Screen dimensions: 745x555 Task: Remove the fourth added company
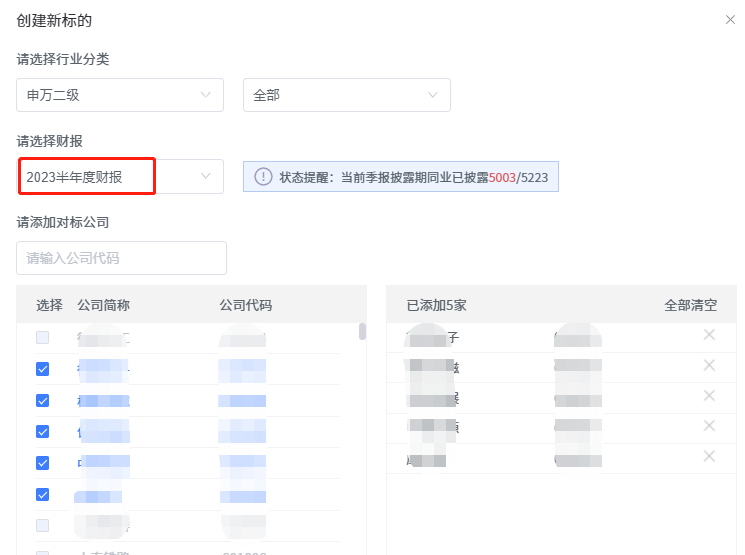pos(709,425)
